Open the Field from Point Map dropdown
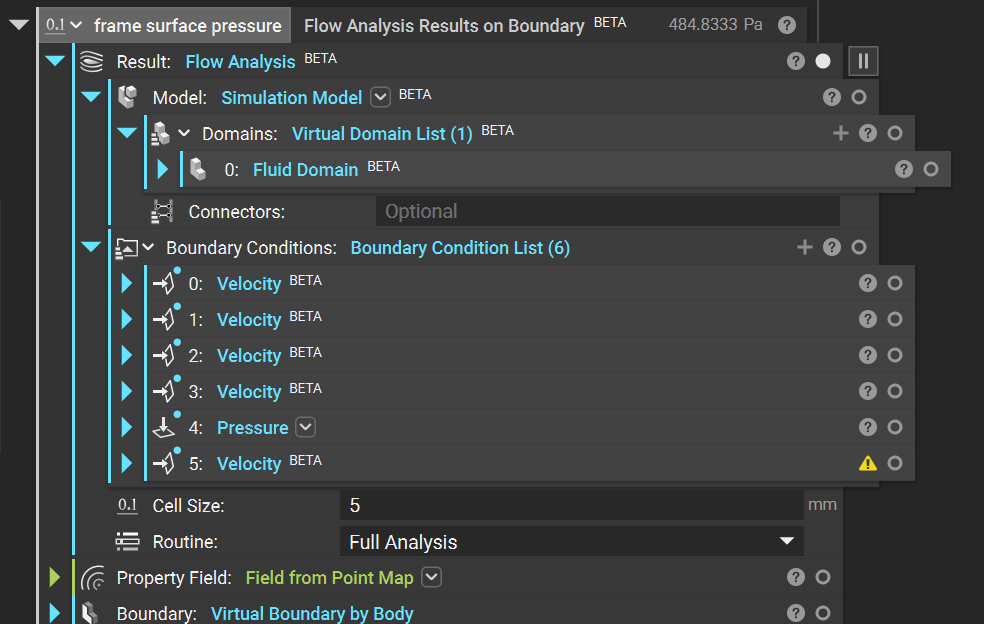 pyautogui.click(x=432, y=577)
